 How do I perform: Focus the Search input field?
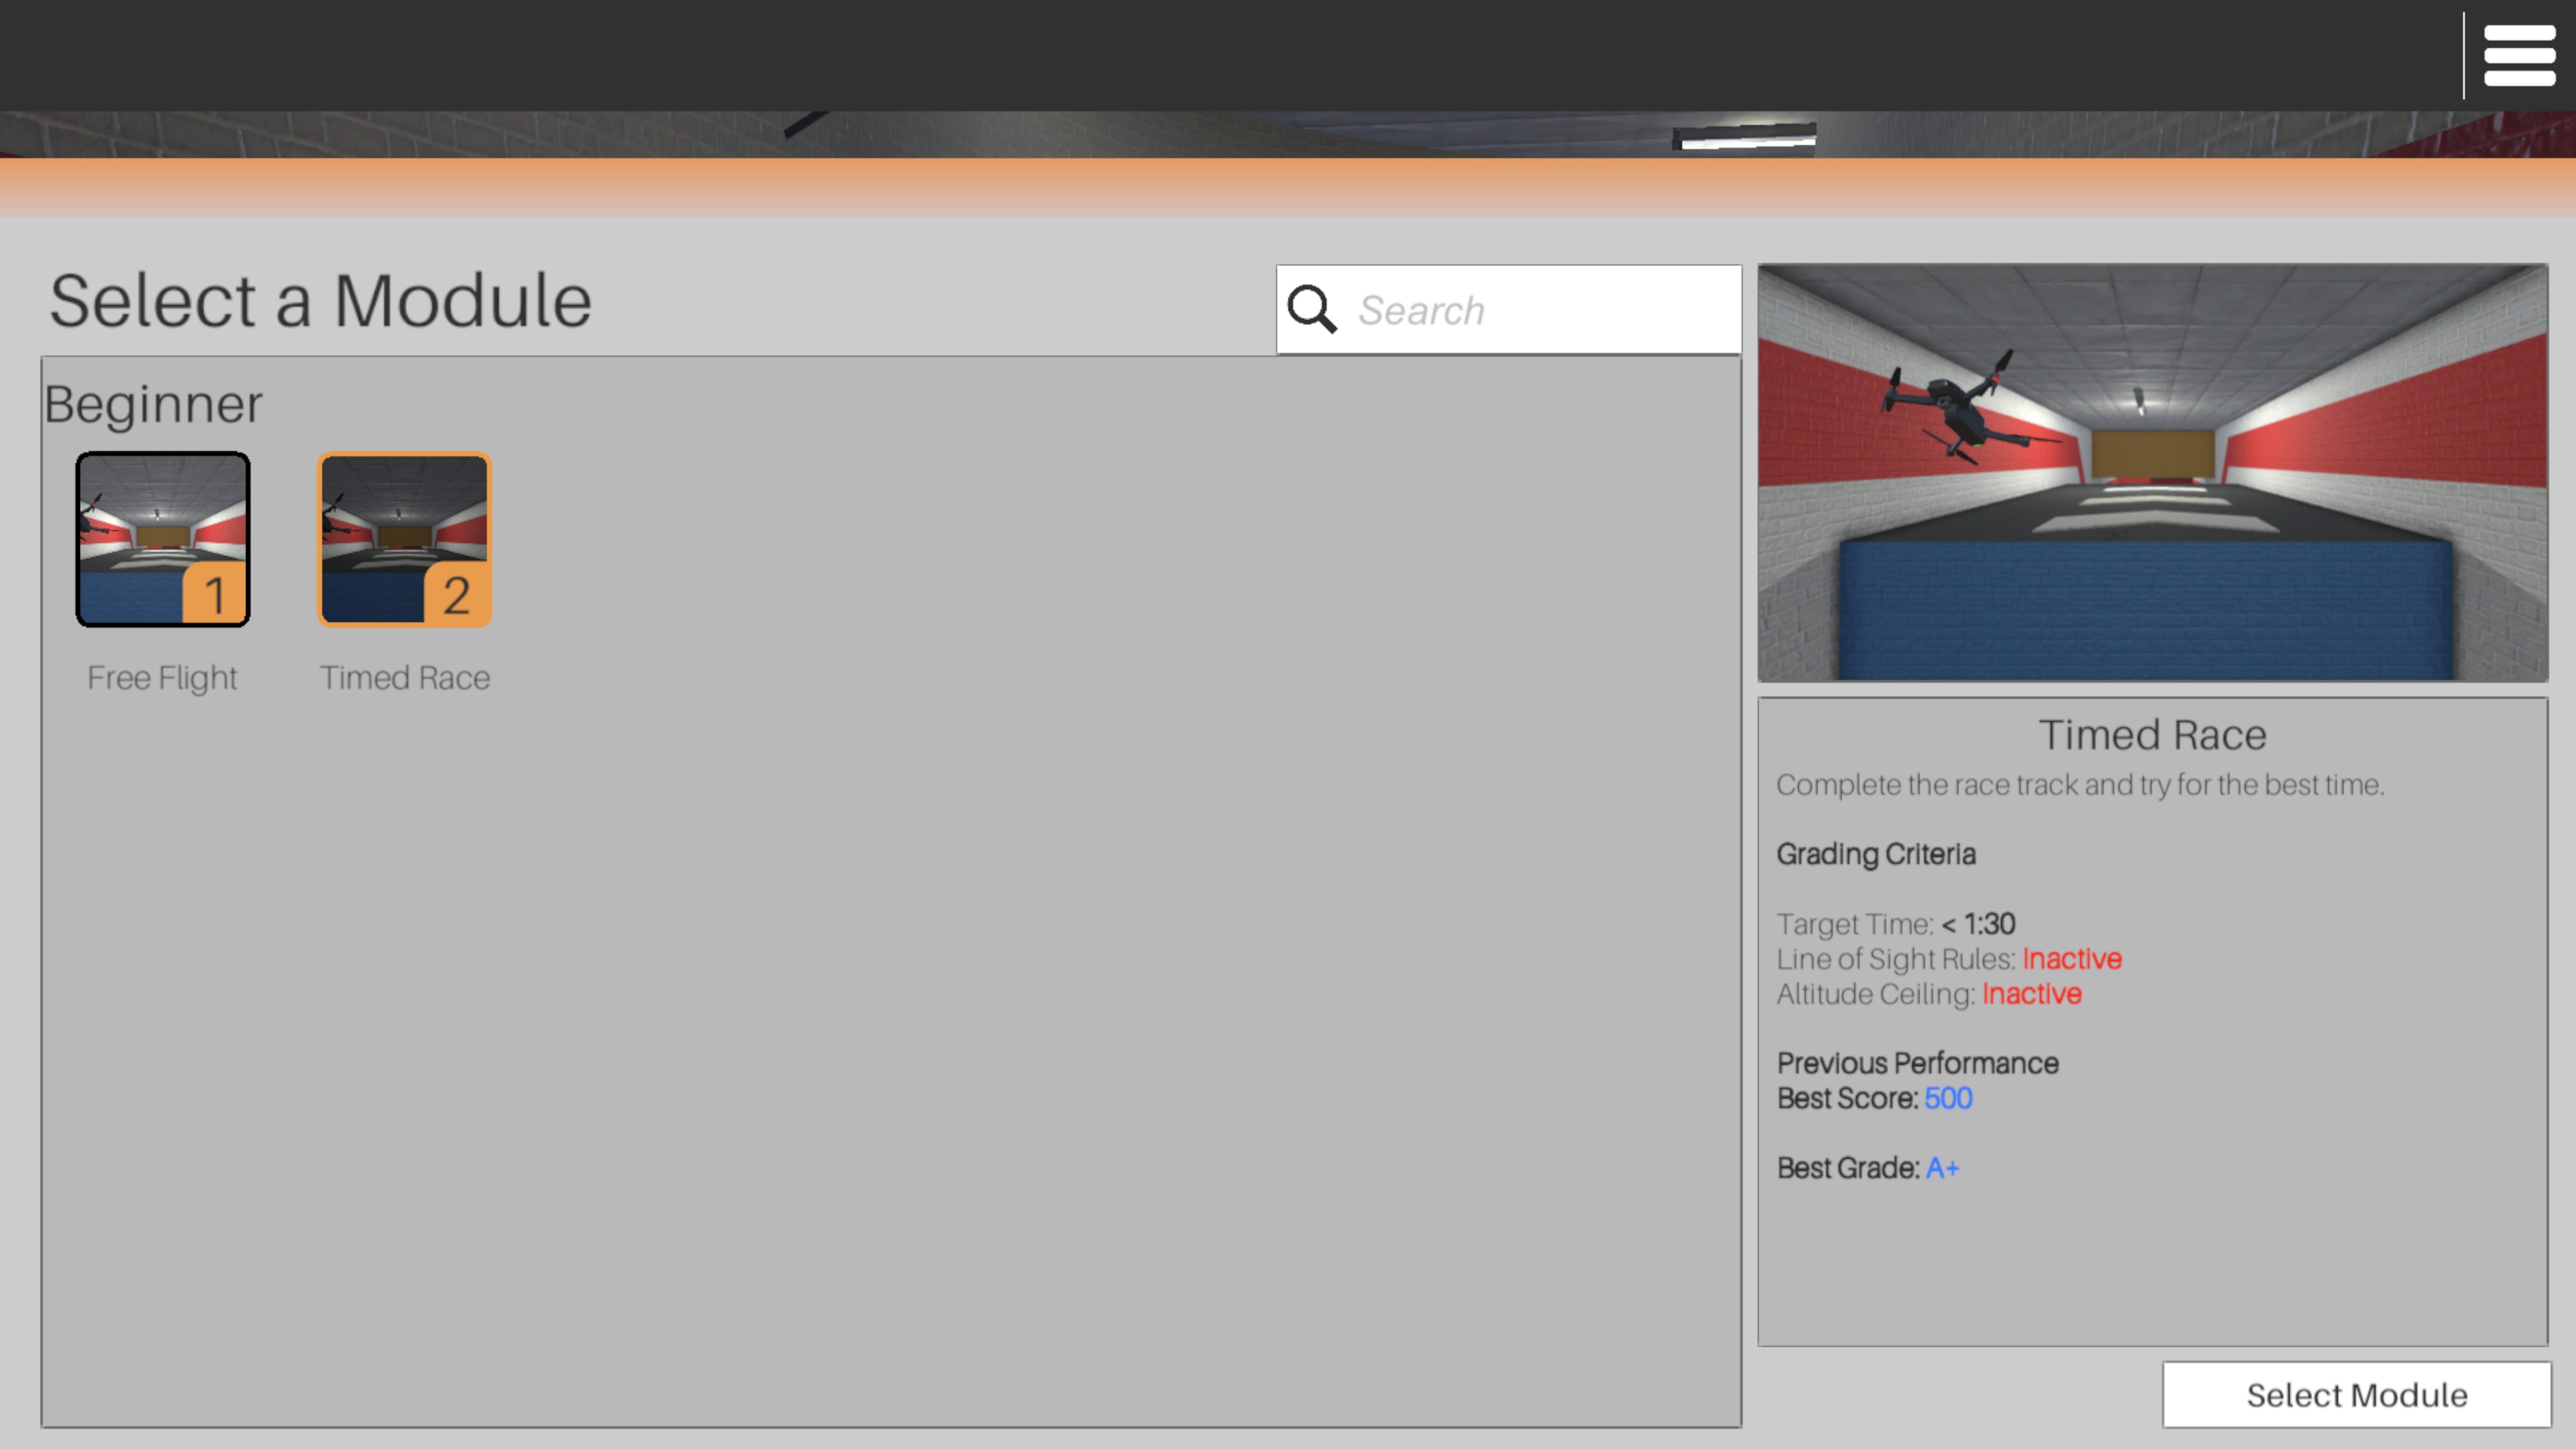pyautogui.click(x=1540, y=310)
